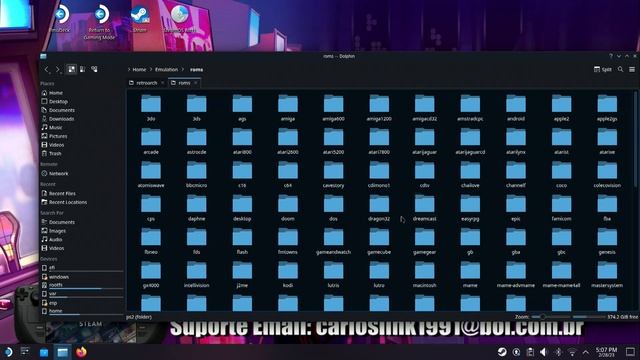Expand the chevron after Emulation breadcrumb
640x360 pixels.
pos(183,69)
